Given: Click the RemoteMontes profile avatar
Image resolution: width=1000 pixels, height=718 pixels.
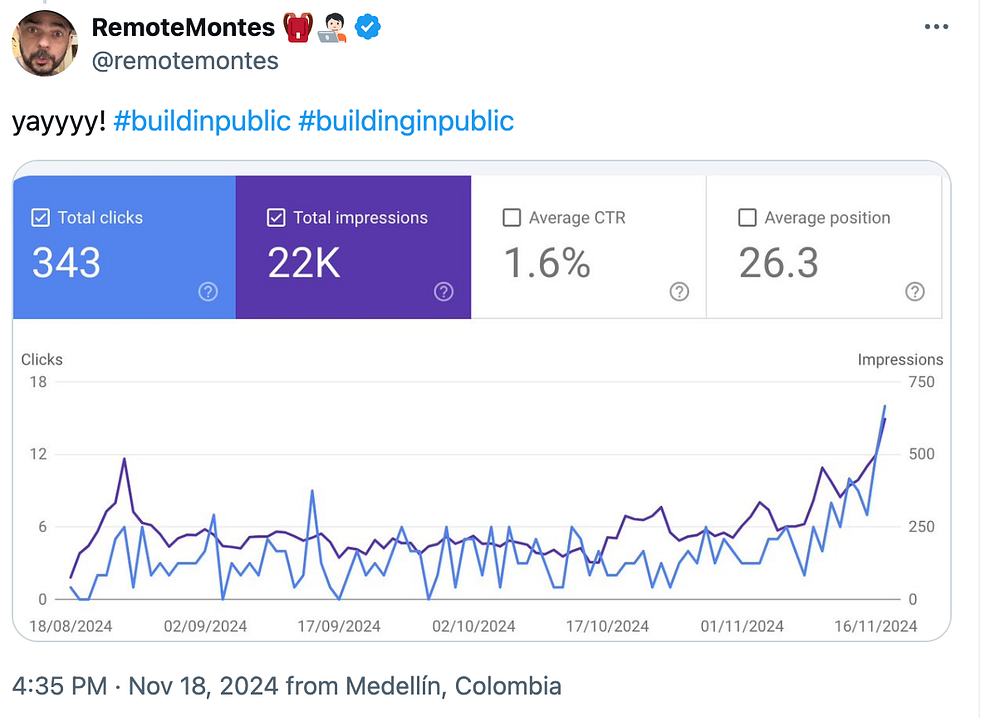Looking at the screenshot, I should point(45,43).
